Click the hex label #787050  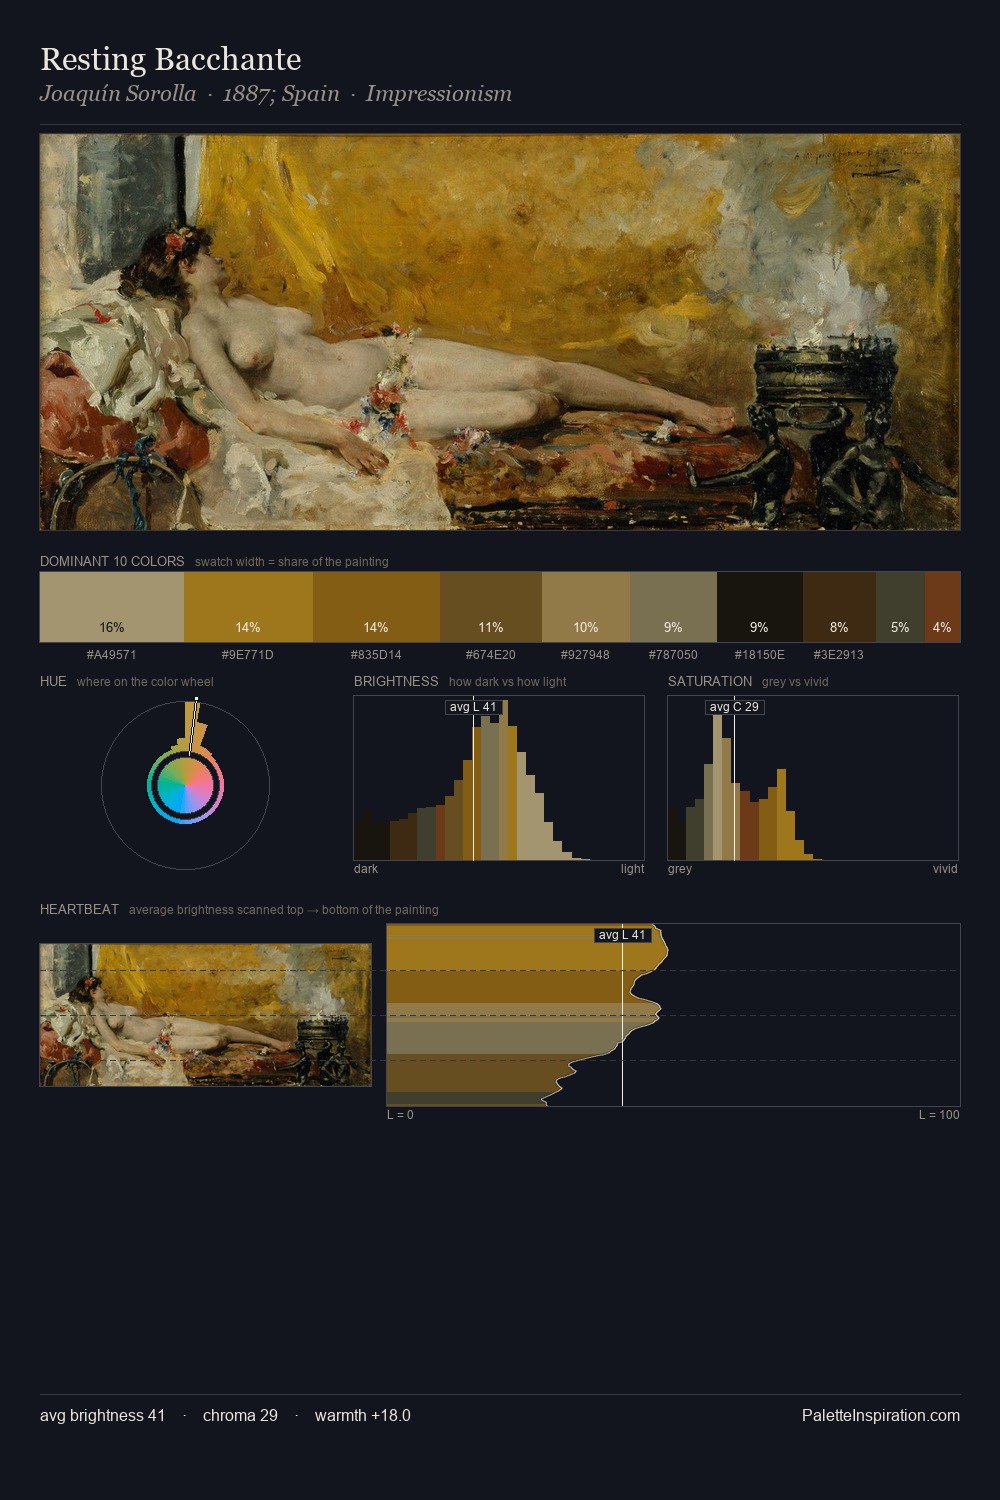(673, 655)
